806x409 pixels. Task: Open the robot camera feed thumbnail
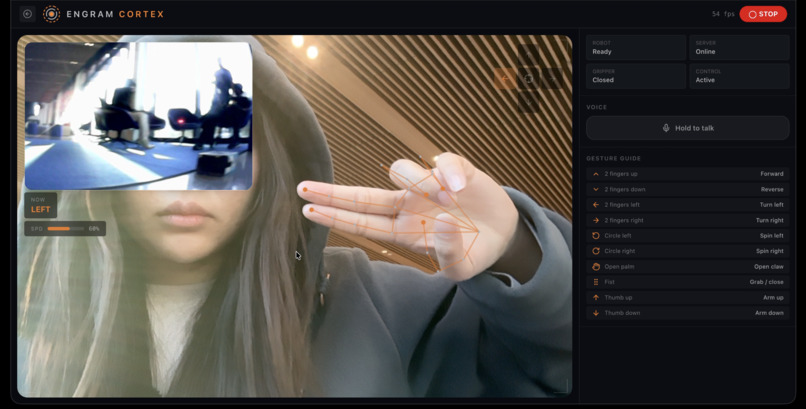click(138, 116)
